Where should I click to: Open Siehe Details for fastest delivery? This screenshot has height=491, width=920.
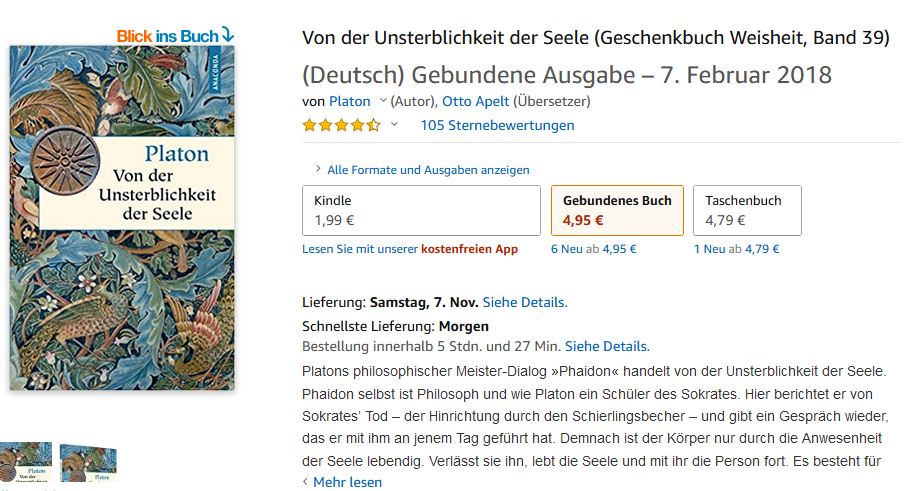click(x=607, y=346)
